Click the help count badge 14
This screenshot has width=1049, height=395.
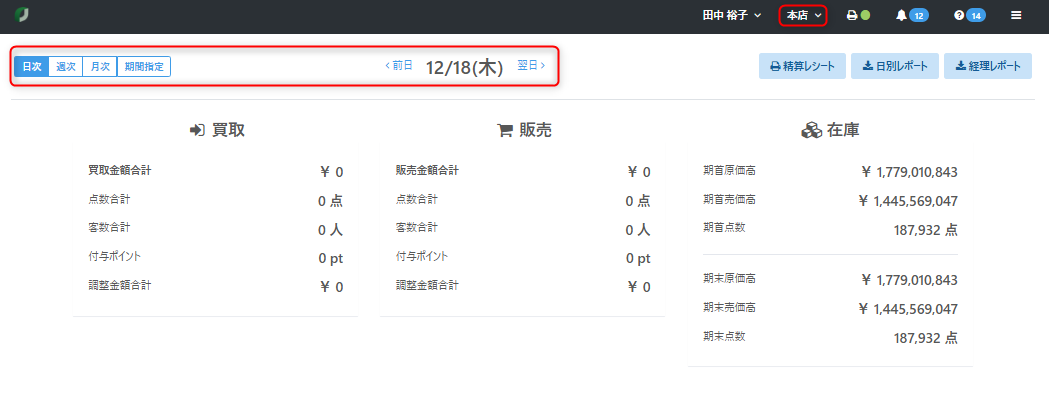975,15
